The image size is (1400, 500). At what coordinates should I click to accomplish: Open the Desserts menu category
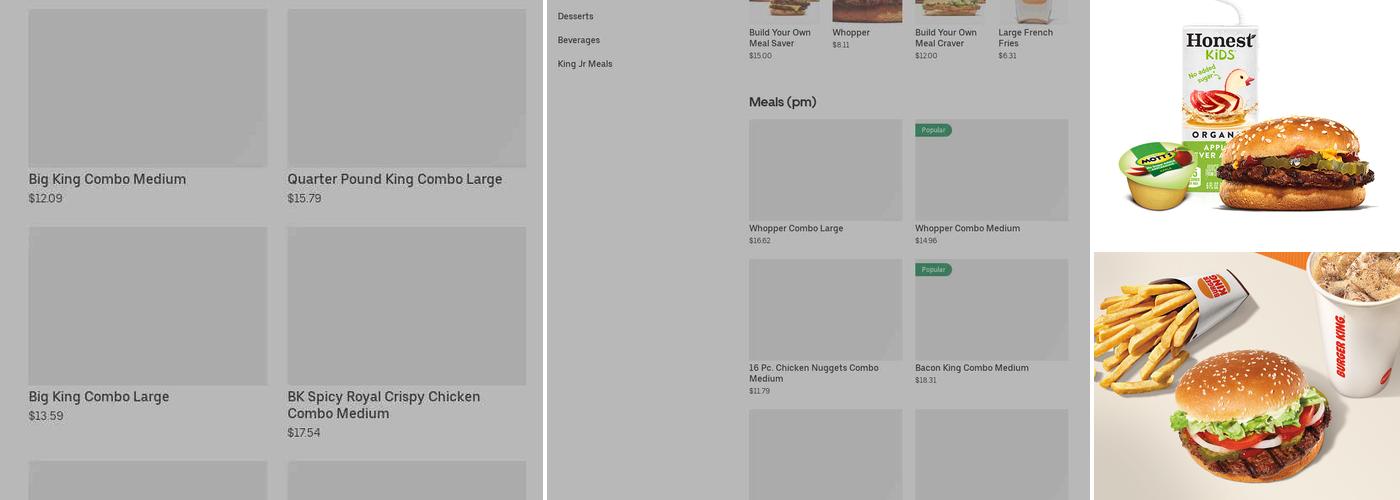(575, 16)
